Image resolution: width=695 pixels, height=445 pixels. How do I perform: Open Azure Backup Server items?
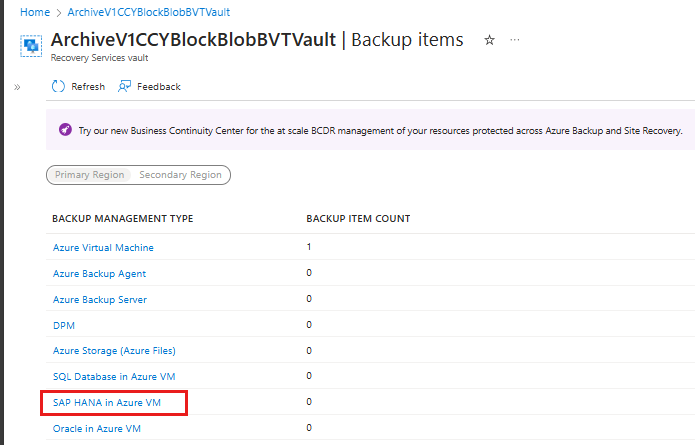point(100,300)
